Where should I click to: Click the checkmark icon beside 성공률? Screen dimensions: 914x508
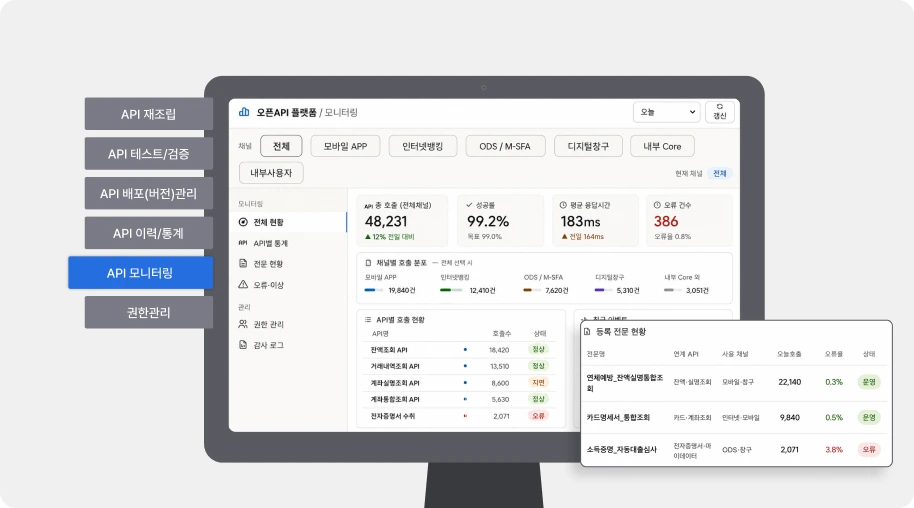(x=469, y=205)
